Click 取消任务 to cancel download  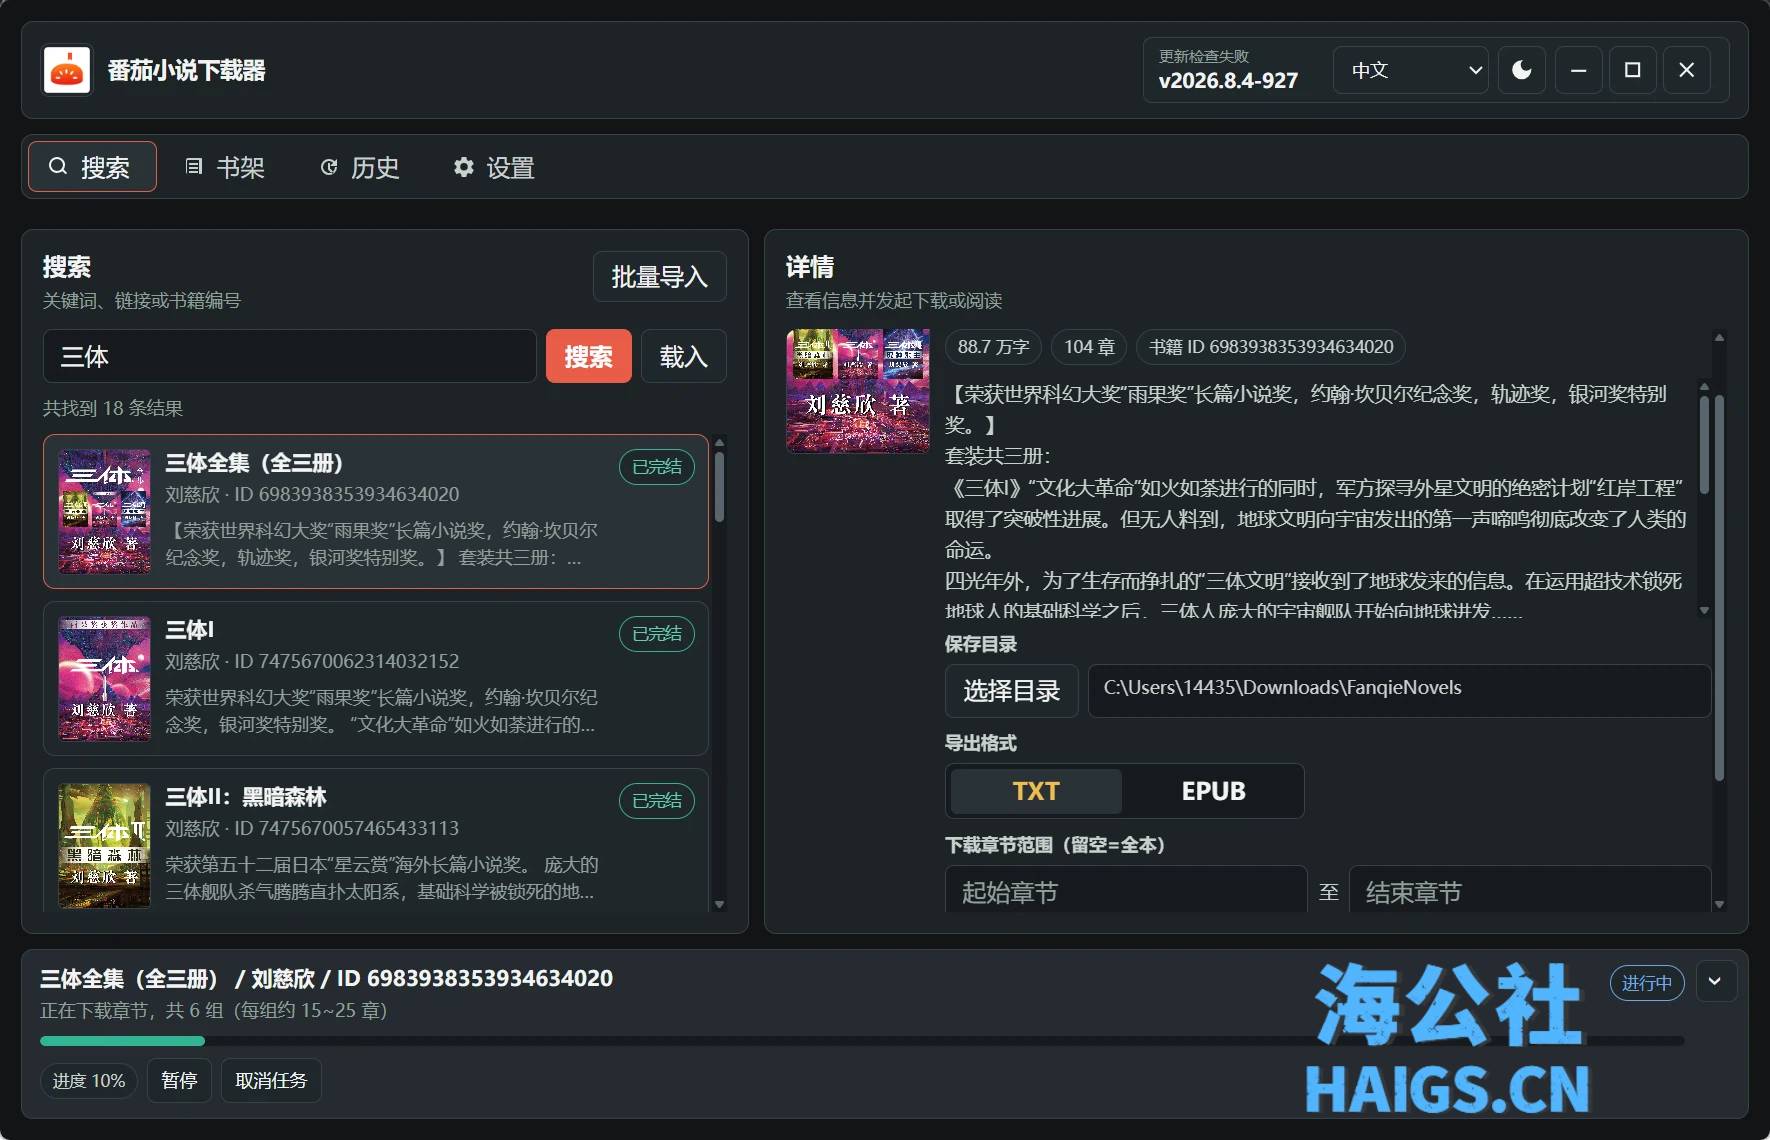pos(271,1081)
